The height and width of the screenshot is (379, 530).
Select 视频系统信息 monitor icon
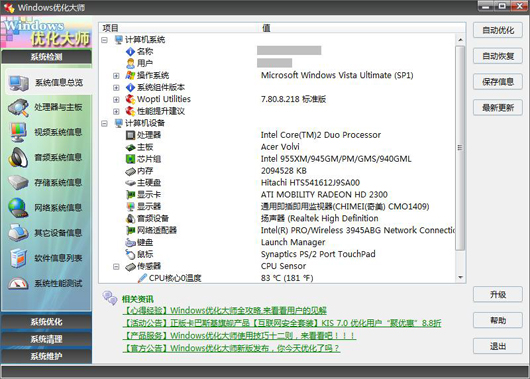19,132
